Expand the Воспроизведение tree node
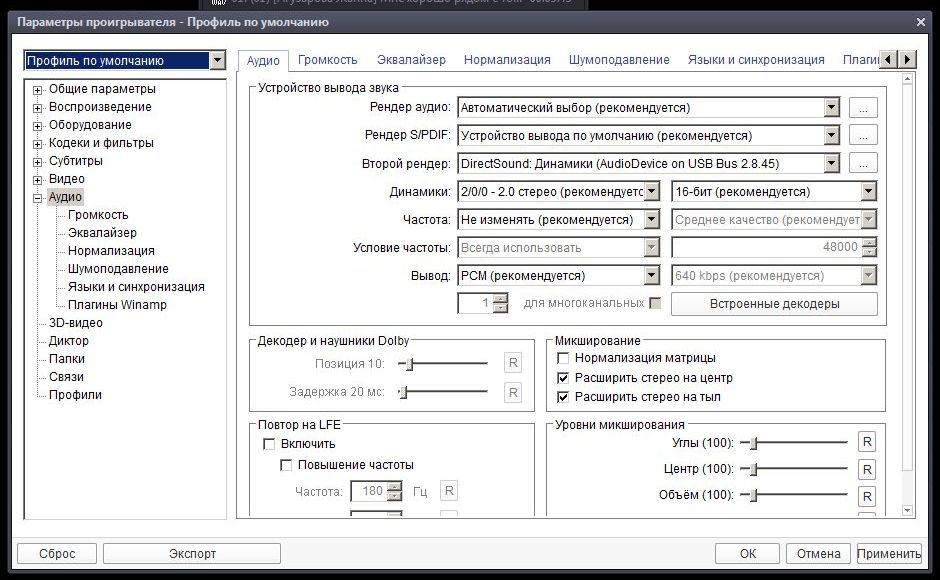Image resolution: width=940 pixels, height=580 pixels. coord(38,108)
